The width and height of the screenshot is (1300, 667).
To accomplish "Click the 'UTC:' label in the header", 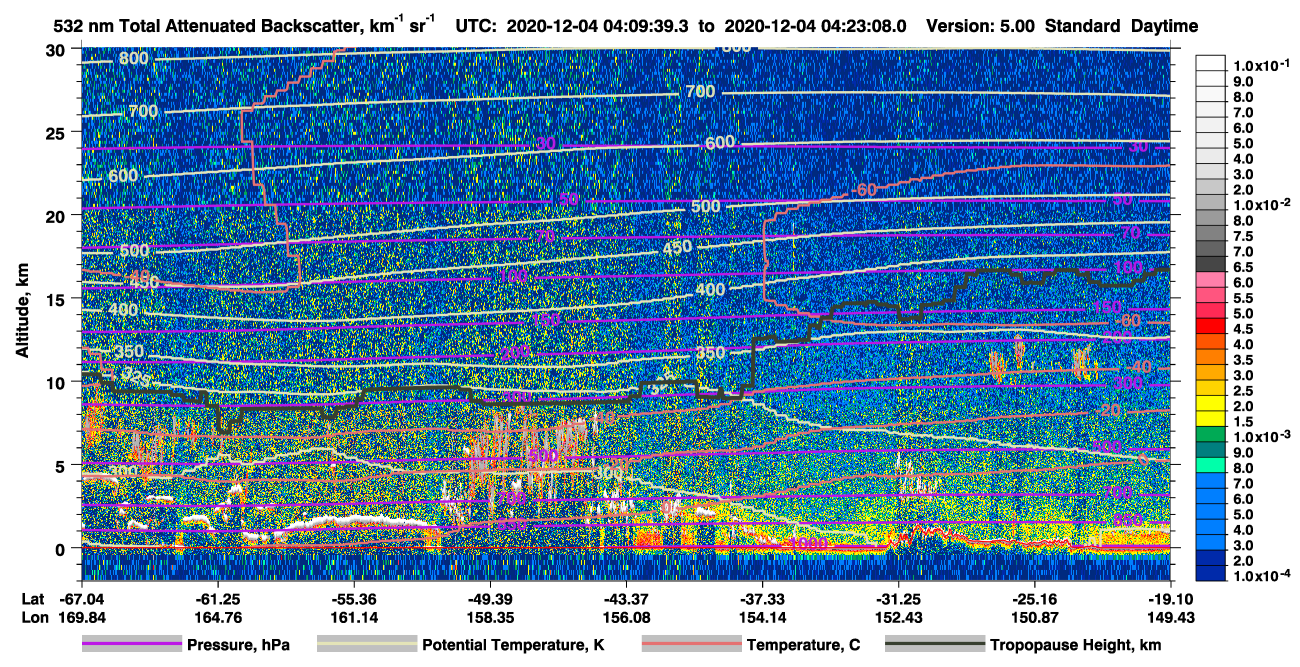I will pos(475,27).
